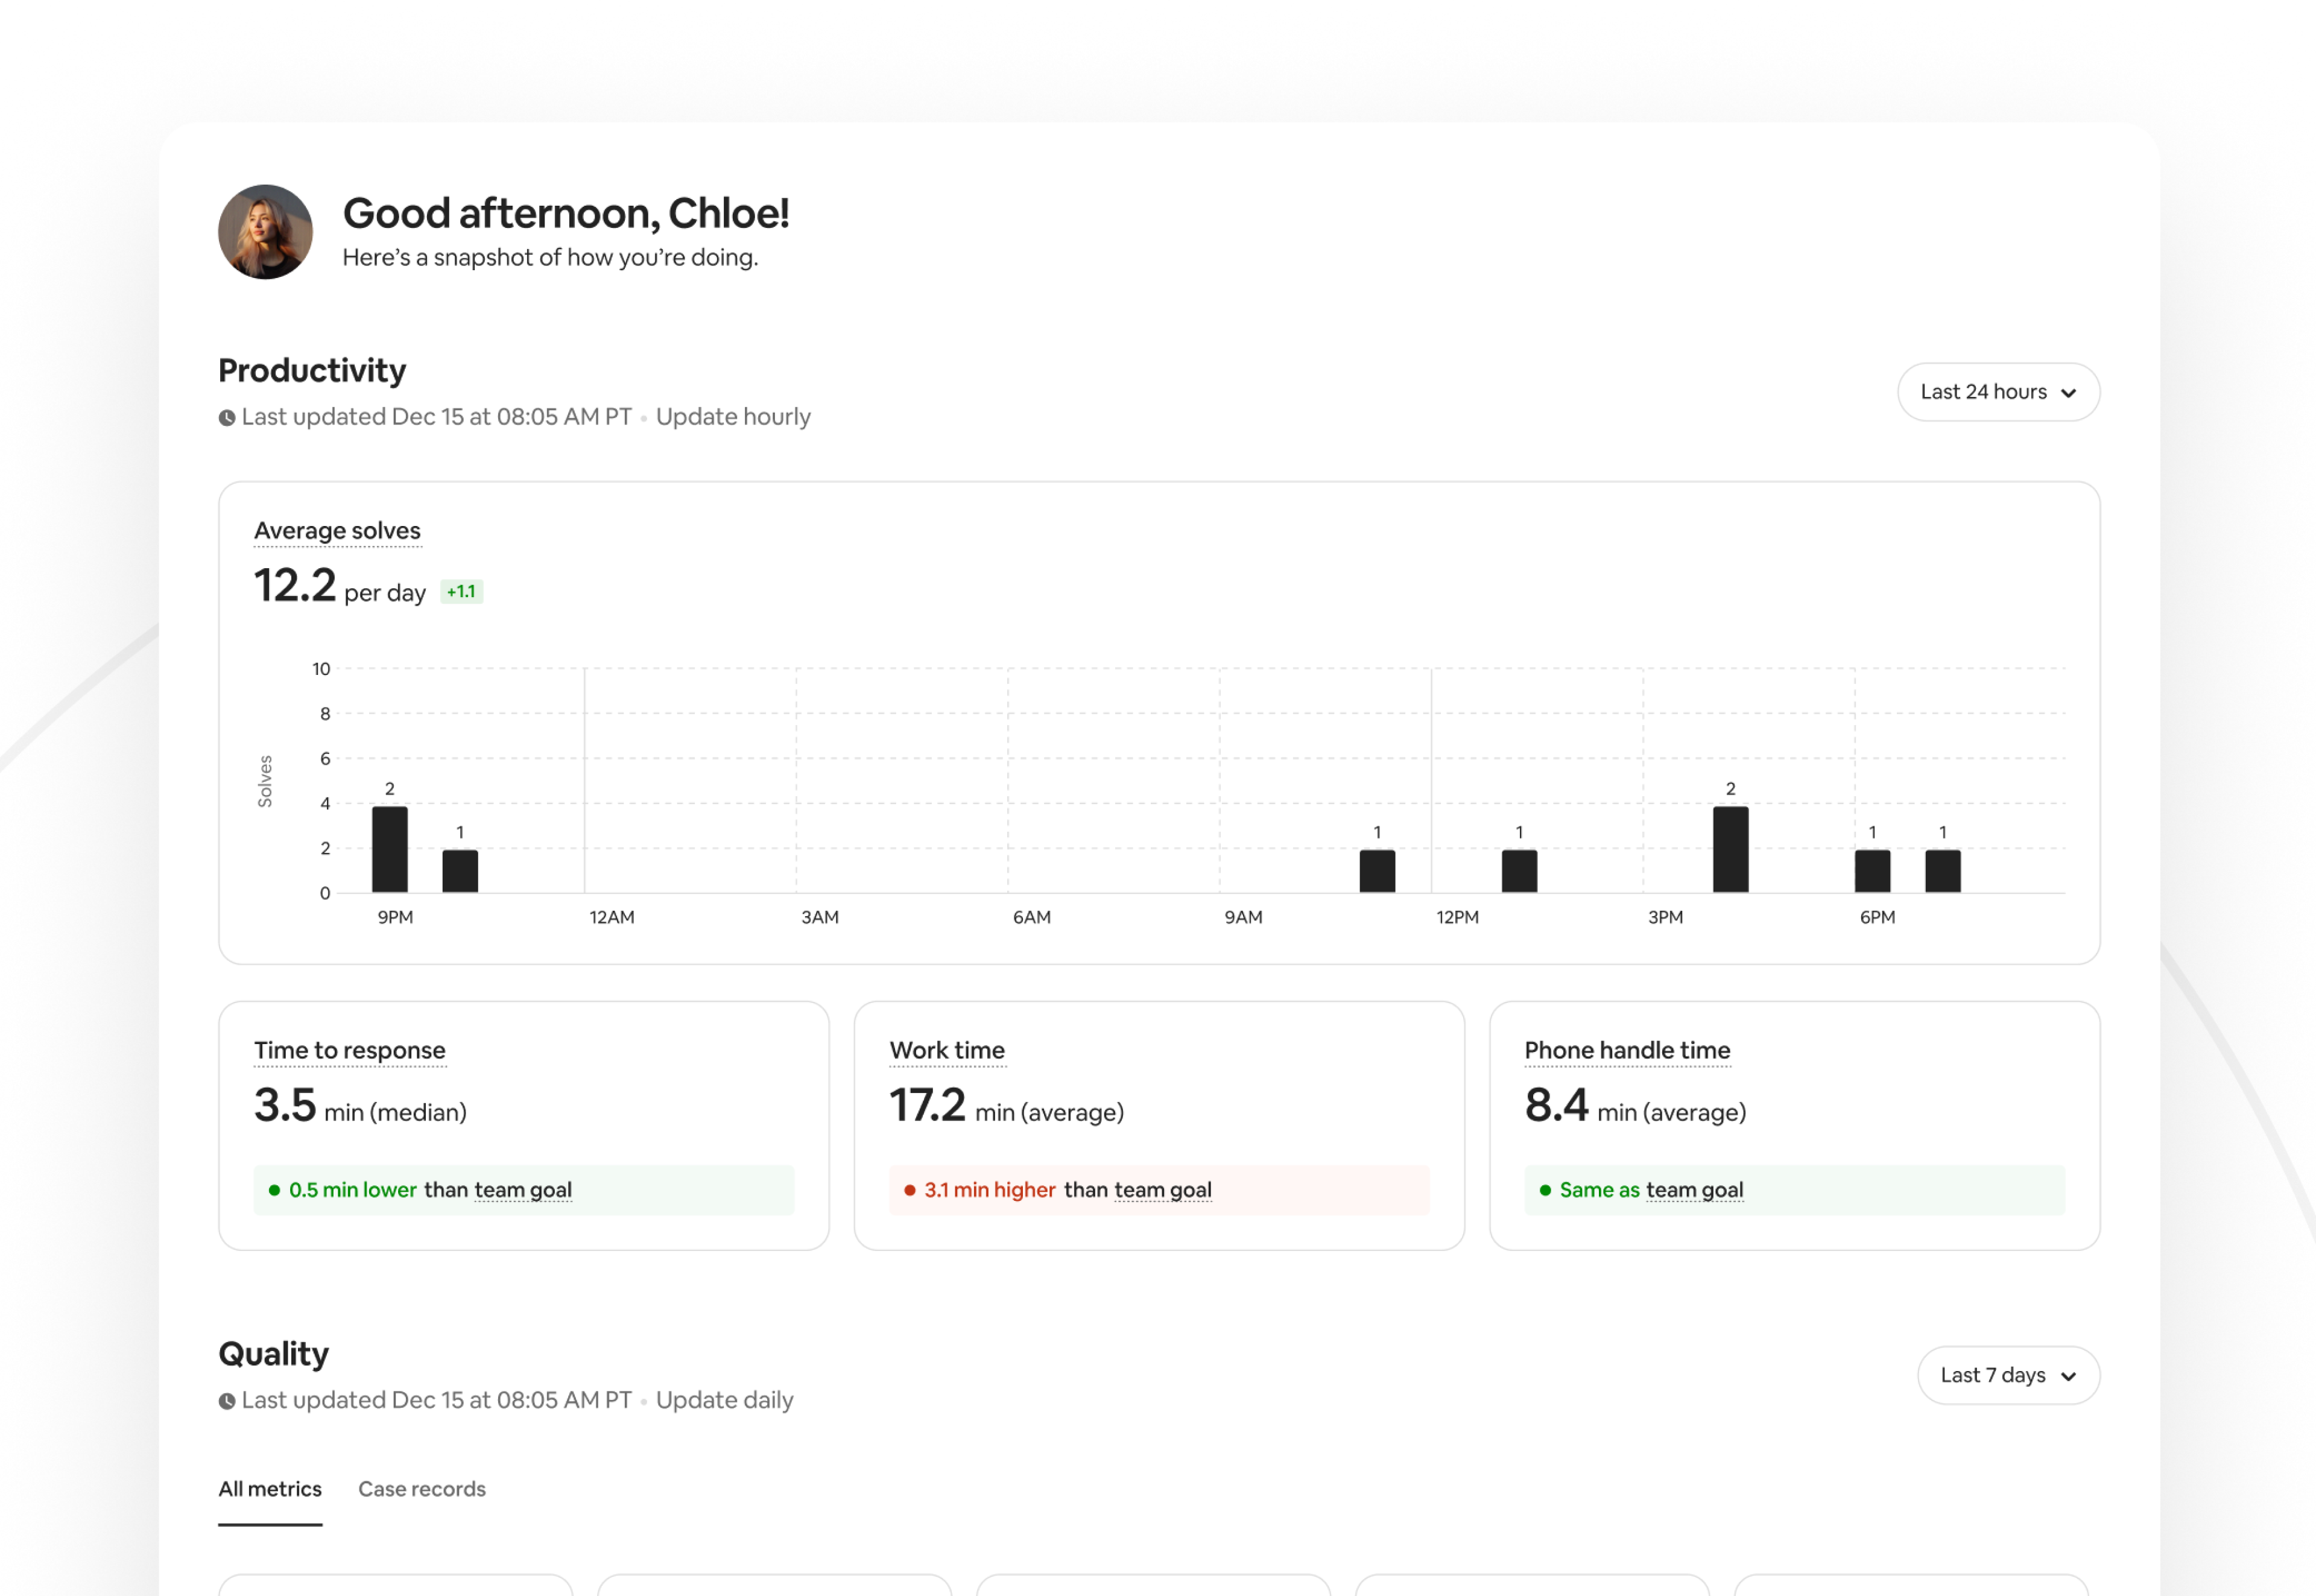Click the clock icon under Quality heading
The width and height of the screenshot is (2316, 1596).
227,1401
